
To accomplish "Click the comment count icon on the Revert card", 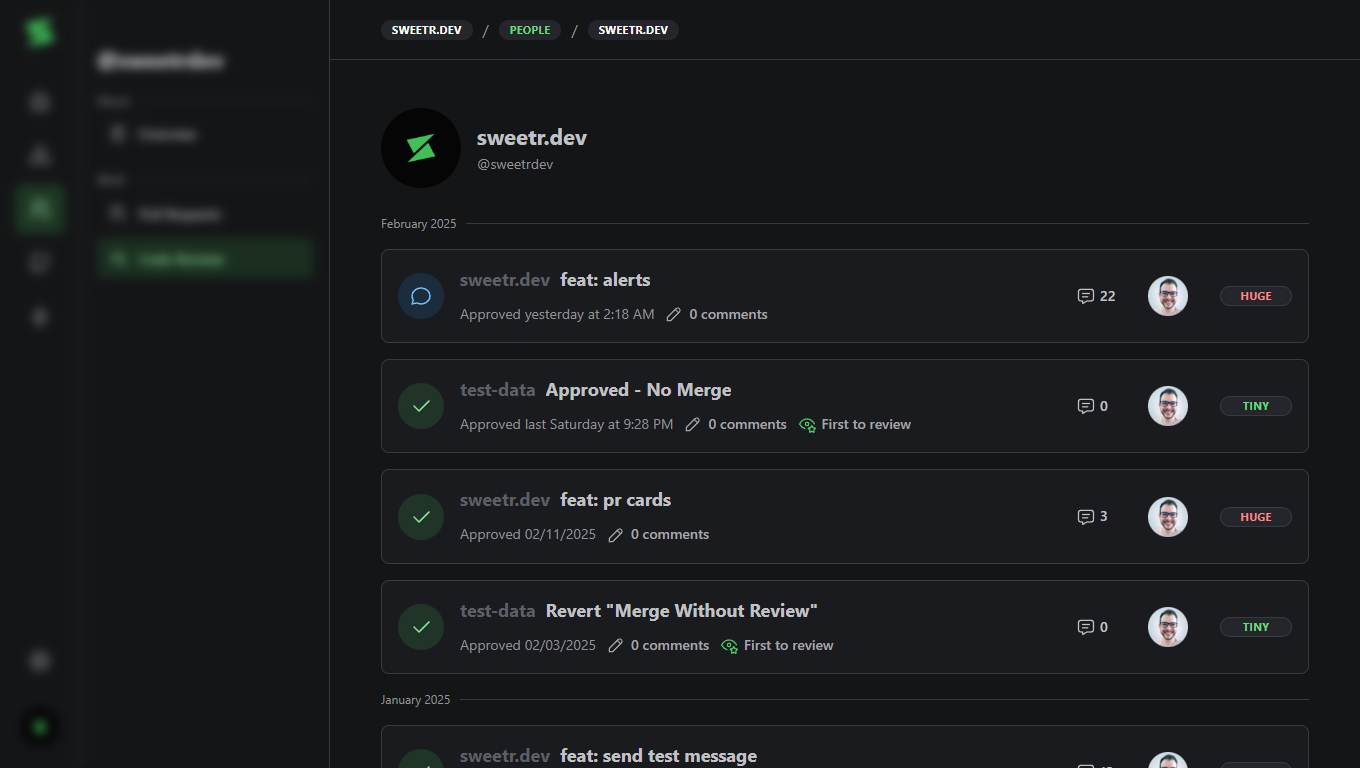I will pyautogui.click(x=1086, y=627).
